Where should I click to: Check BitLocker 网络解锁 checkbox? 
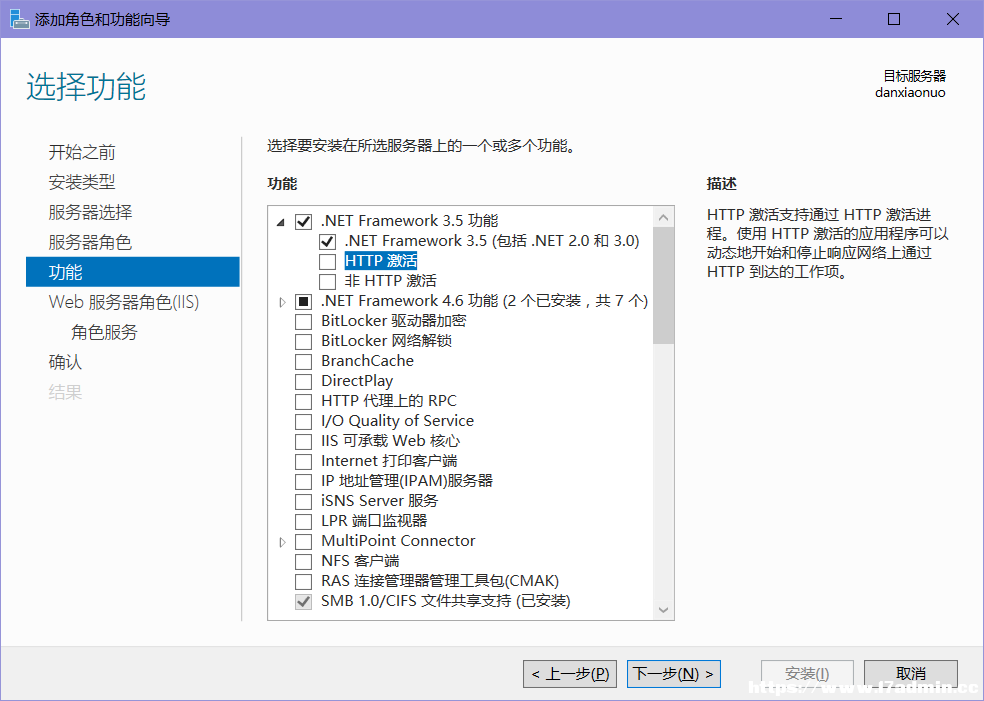pyautogui.click(x=304, y=341)
